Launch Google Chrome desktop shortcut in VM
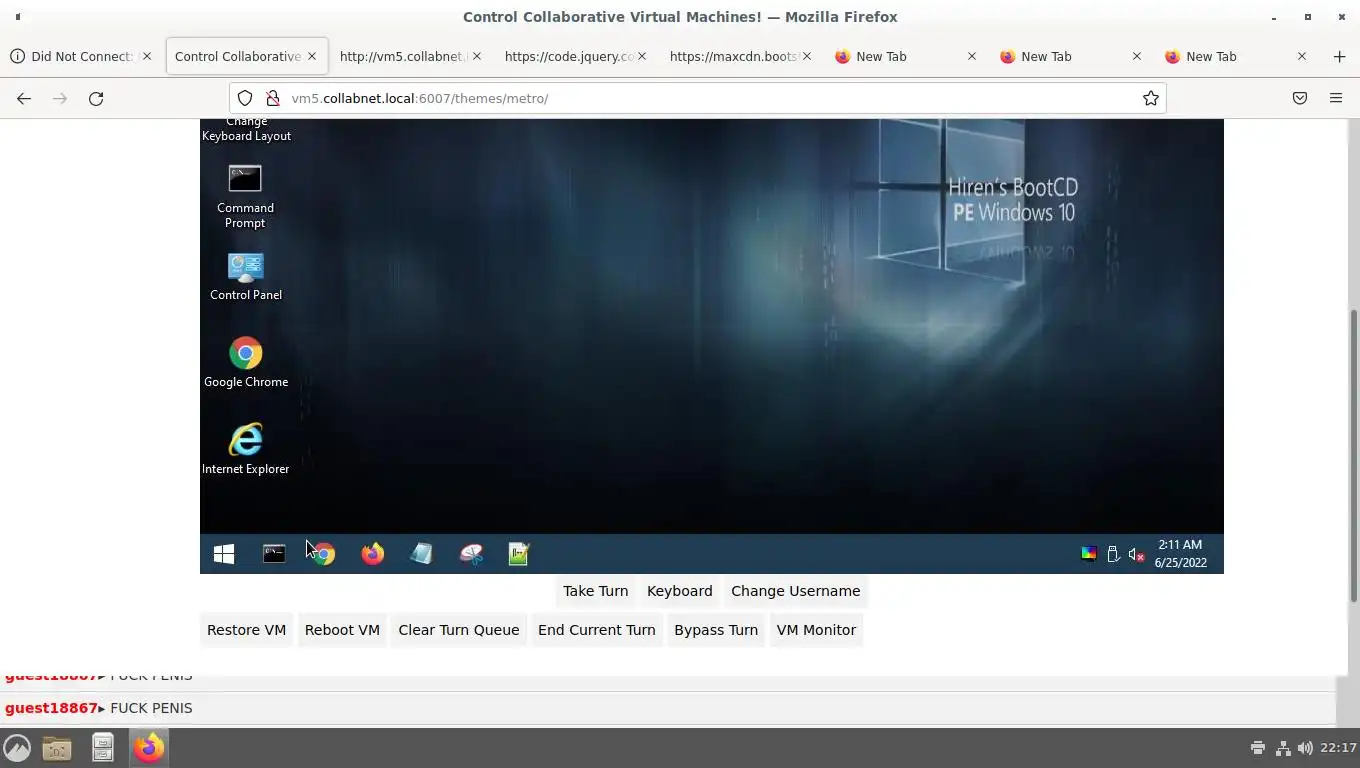Image resolution: width=1360 pixels, height=768 pixels. tap(245, 362)
